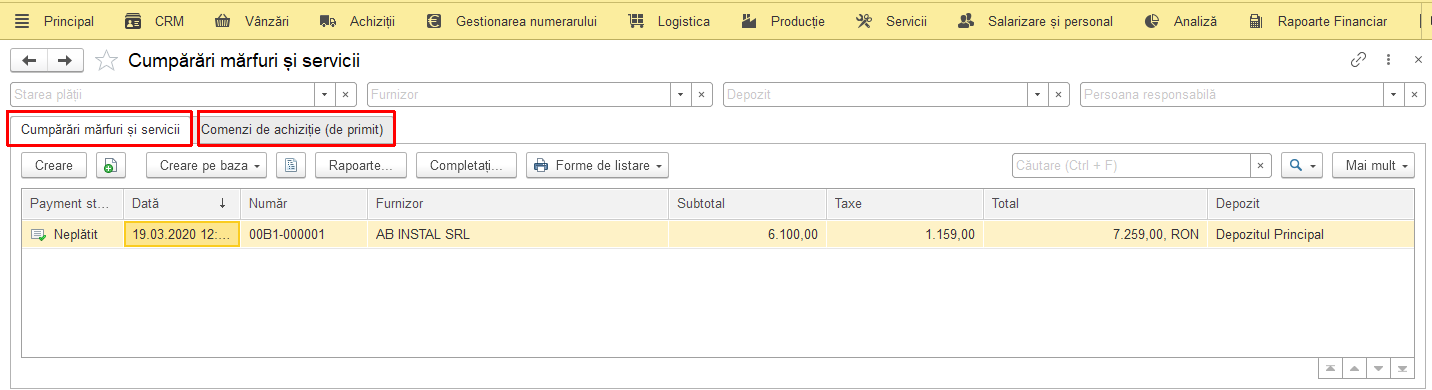1432x390 pixels.
Task: Open the Creare pe baza dropdown
Action: point(206,165)
